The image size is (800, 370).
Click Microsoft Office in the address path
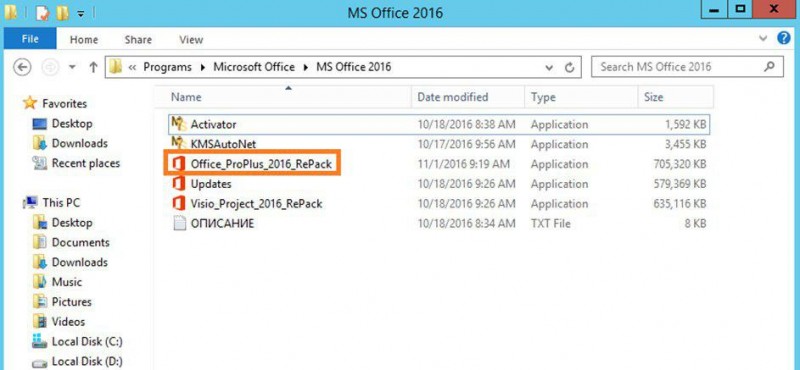coord(254,67)
